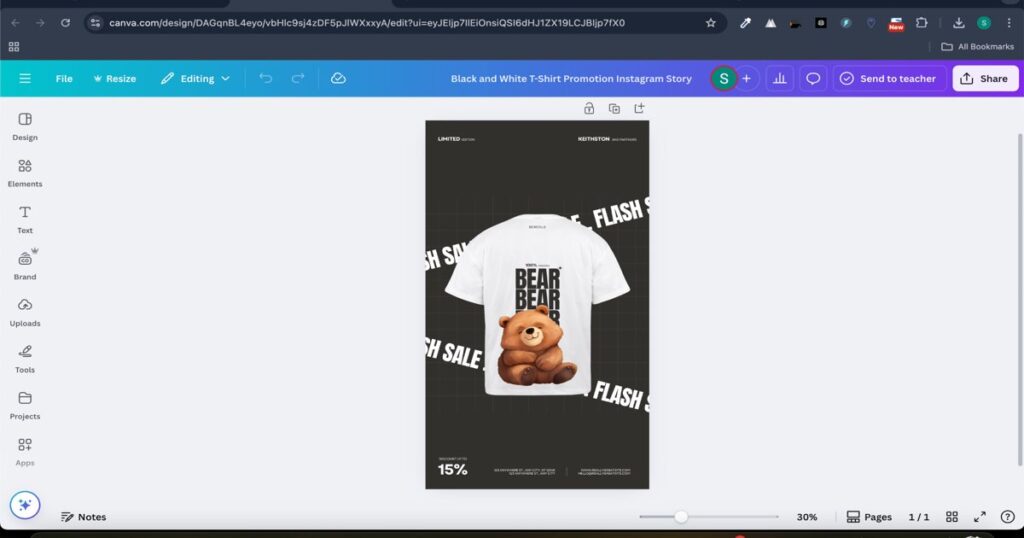
Task: Bookmark this page with the star icon
Action: 711,23
